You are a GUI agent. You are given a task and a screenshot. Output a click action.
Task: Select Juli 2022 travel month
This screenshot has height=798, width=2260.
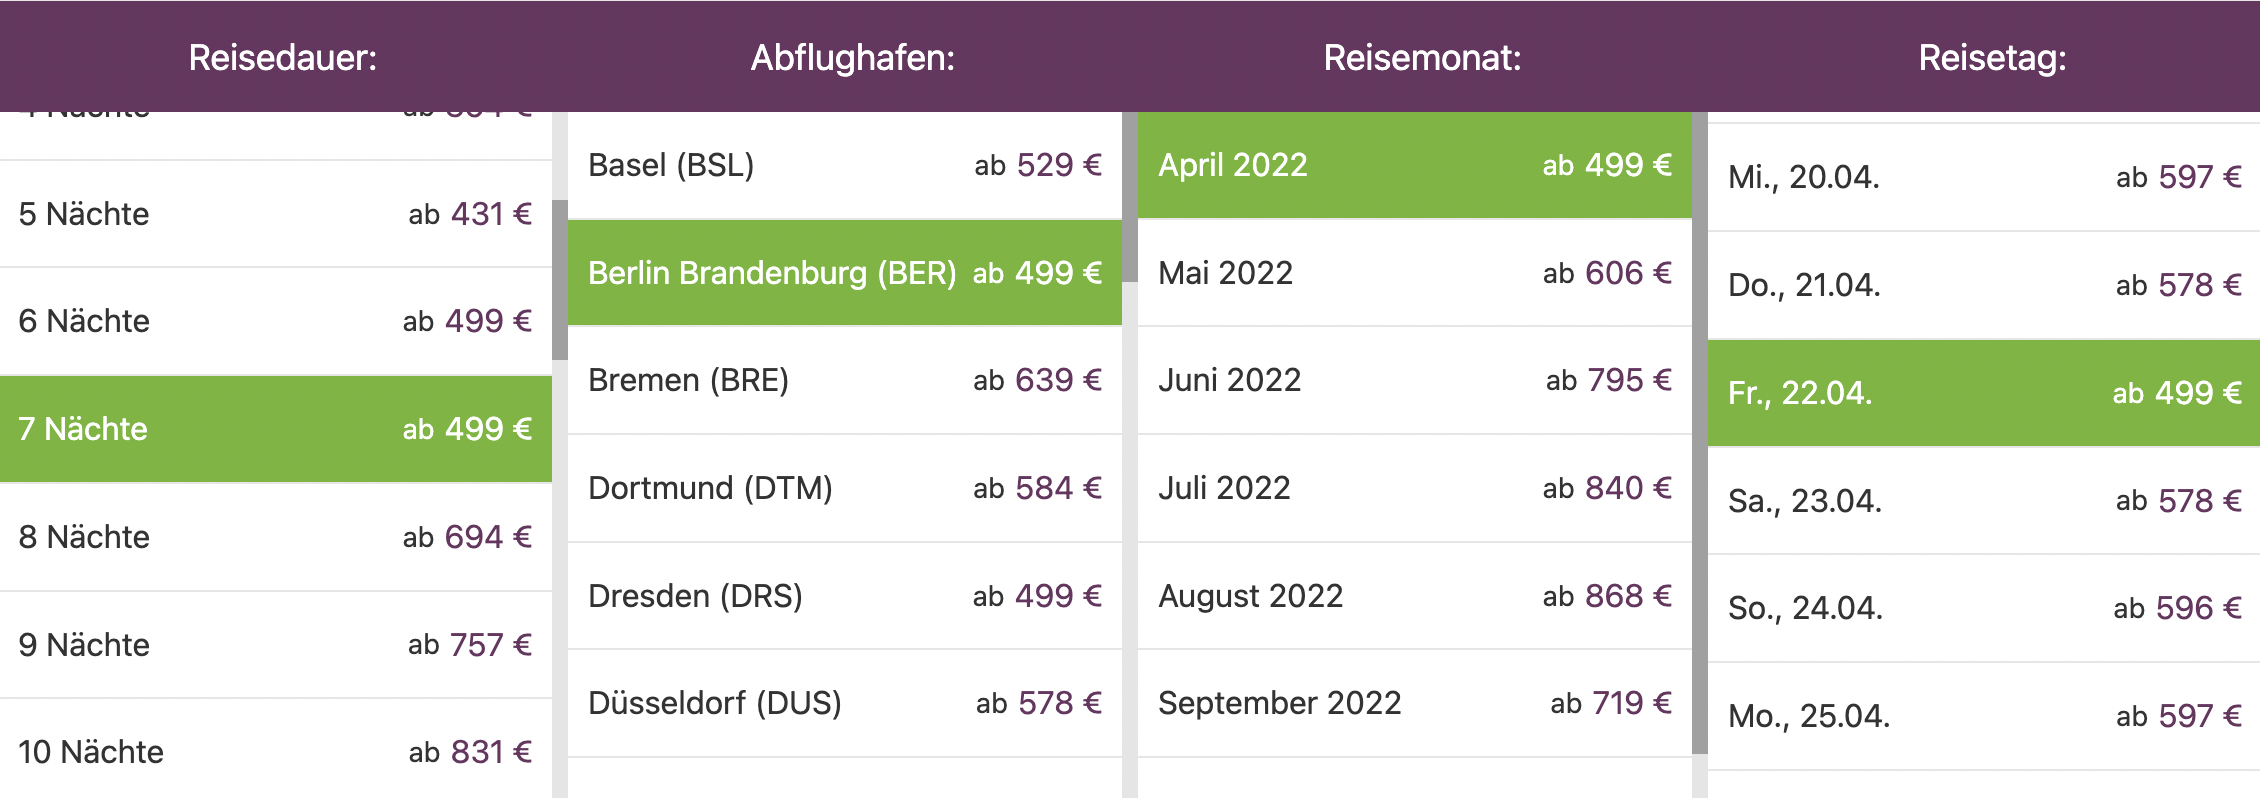click(1415, 488)
